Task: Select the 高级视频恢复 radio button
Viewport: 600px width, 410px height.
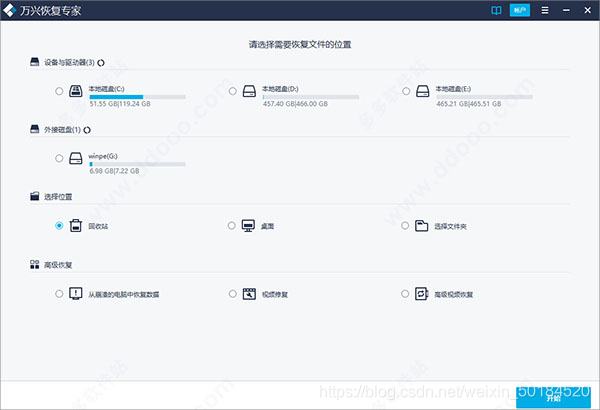Action: (405, 294)
